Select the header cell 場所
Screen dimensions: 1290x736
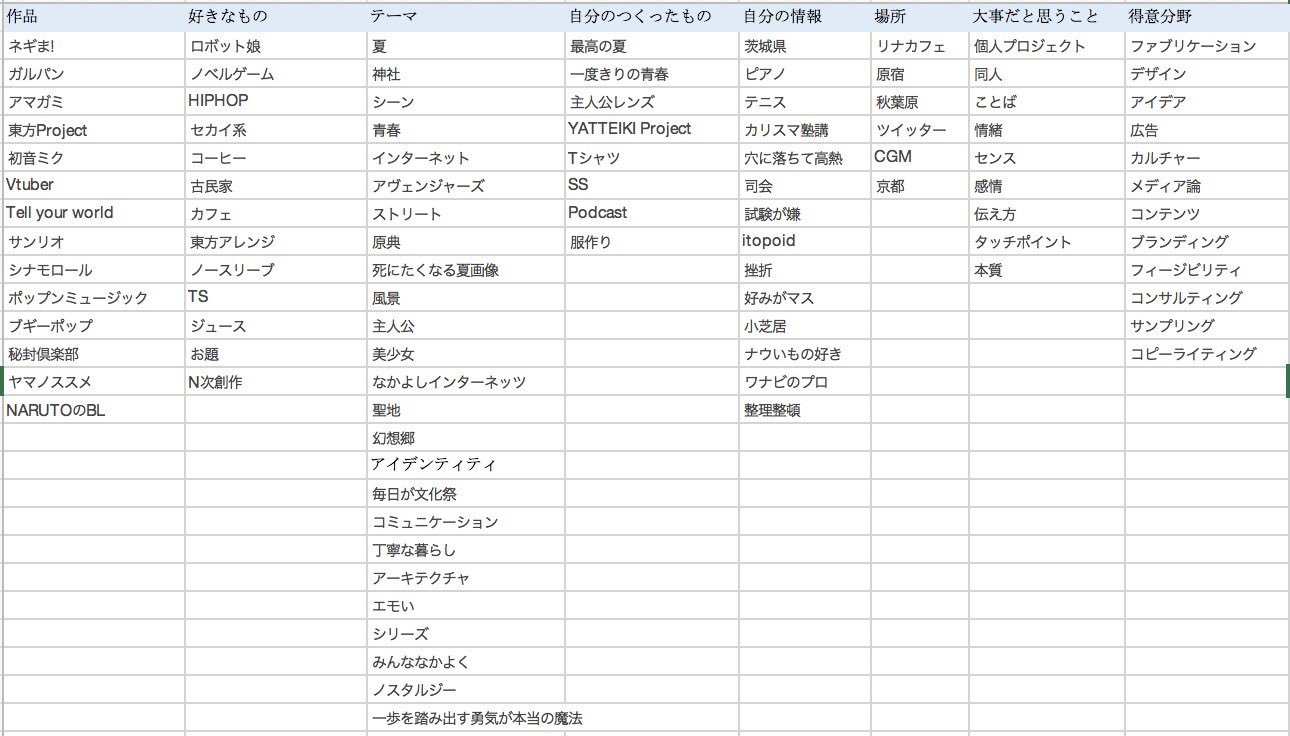(x=919, y=16)
